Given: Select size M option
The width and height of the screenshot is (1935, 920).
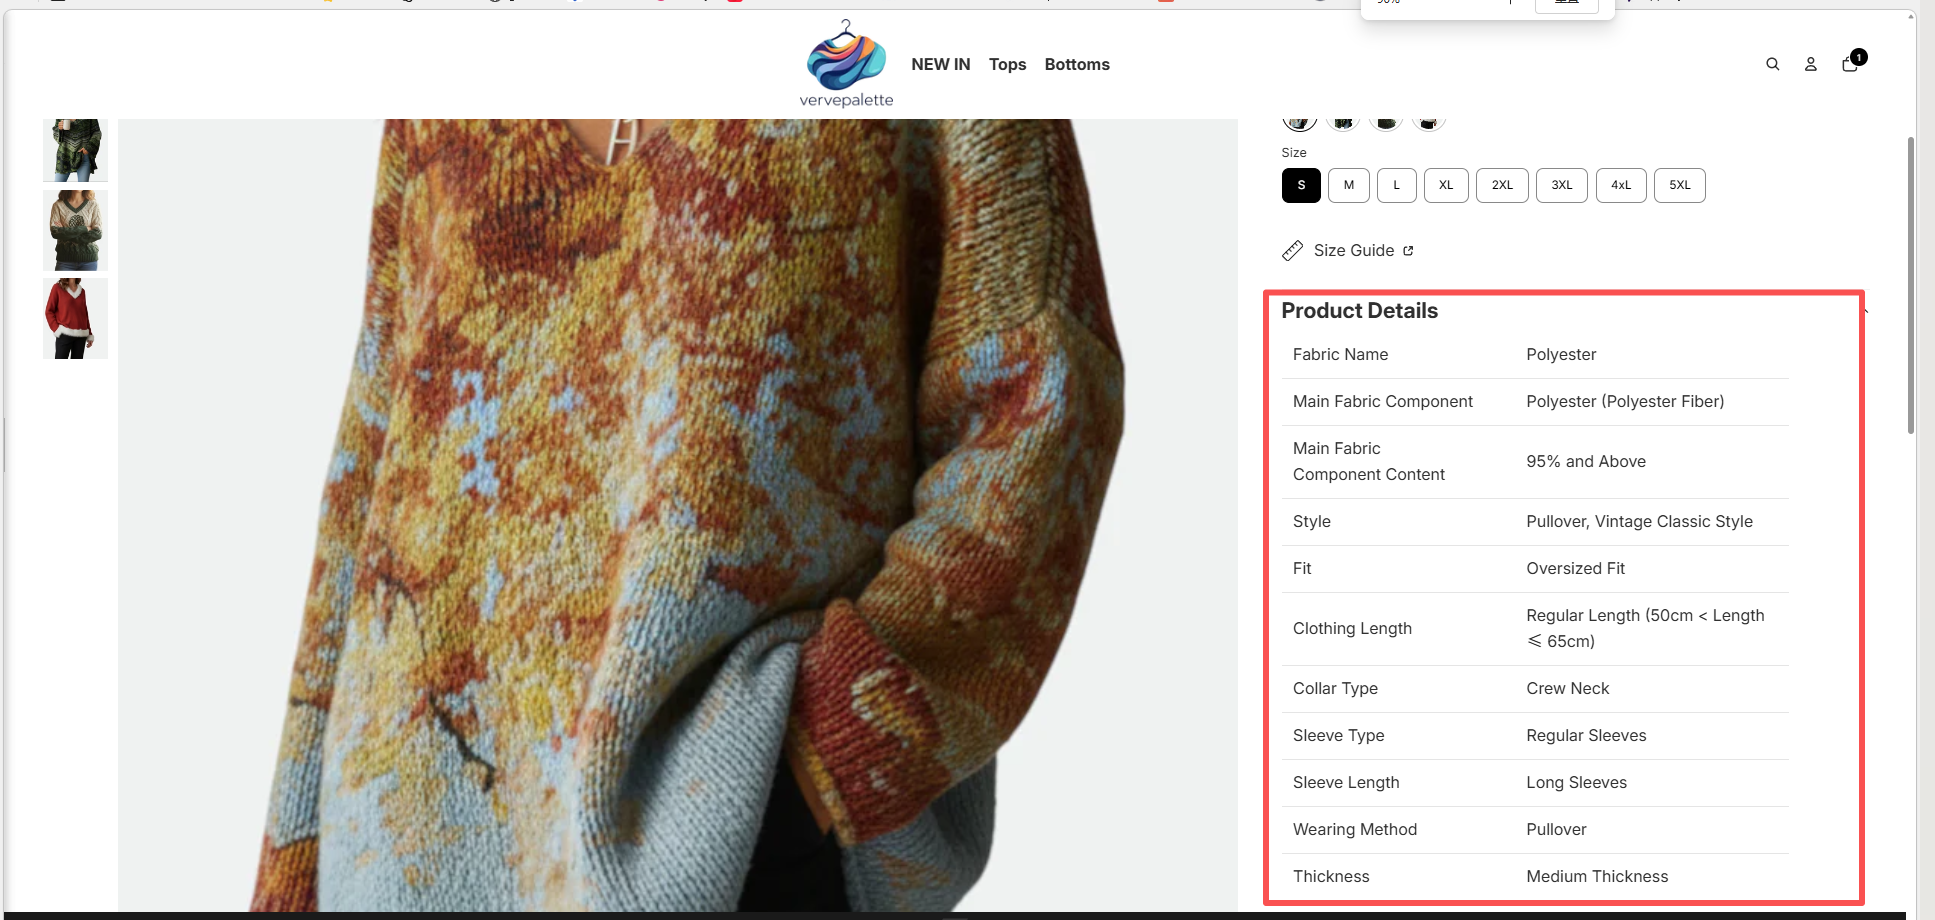Looking at the screenshot, I should click(1348, 185).
